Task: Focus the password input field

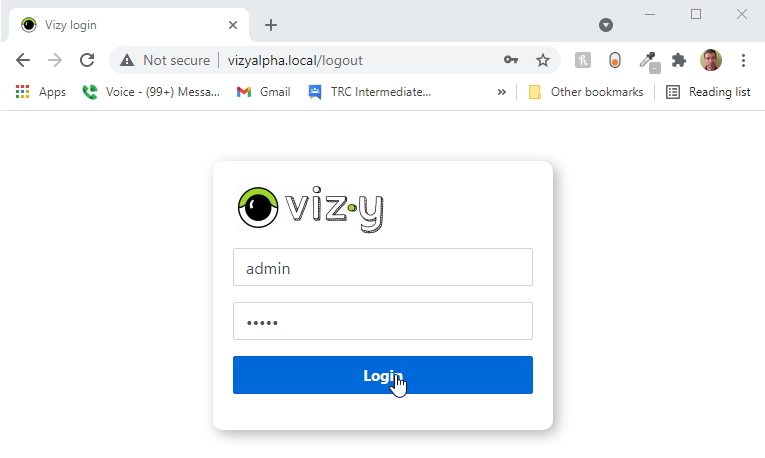Action: click(x=382, y=321)
